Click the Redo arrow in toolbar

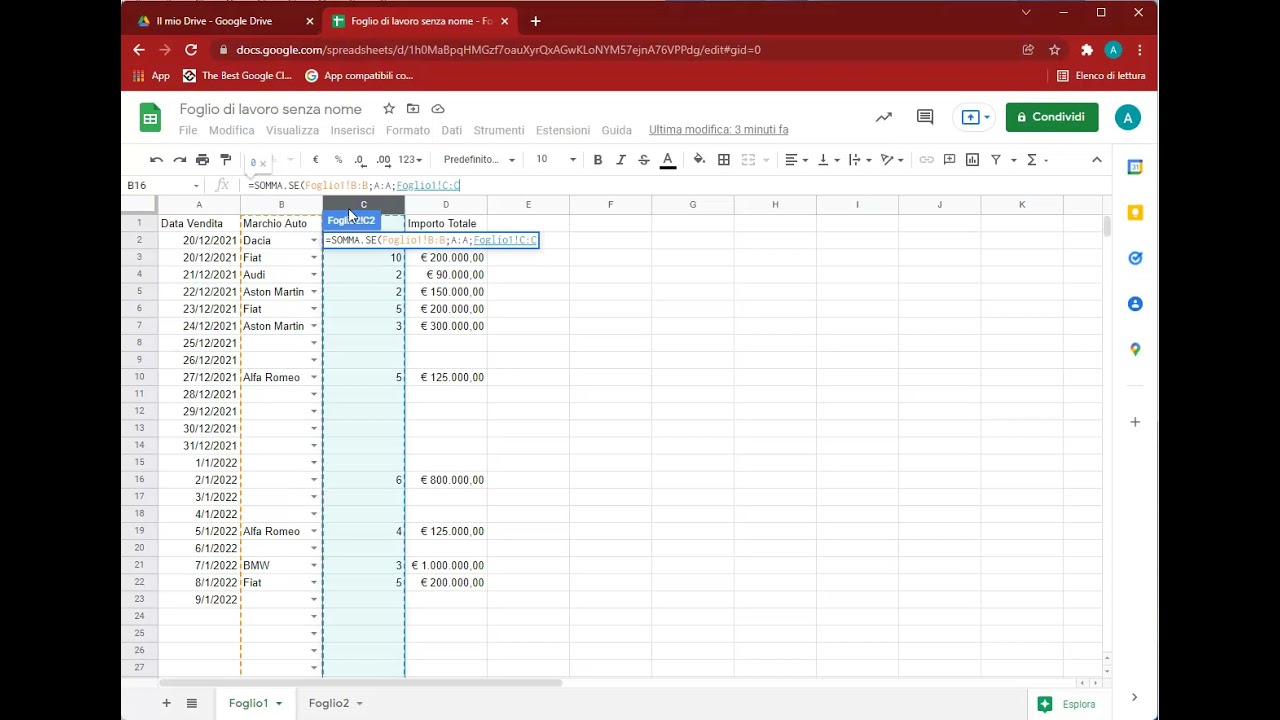coord(179,160)
